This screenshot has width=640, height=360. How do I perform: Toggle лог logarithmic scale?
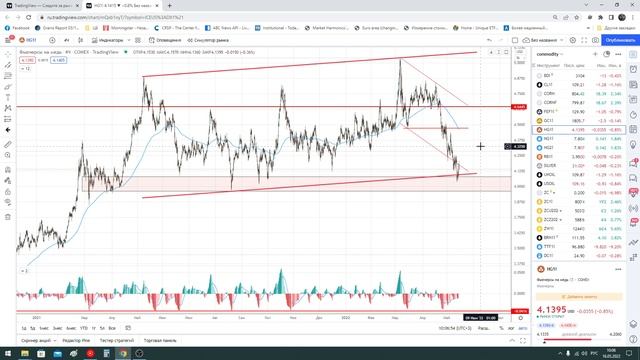tap(511, 328)
